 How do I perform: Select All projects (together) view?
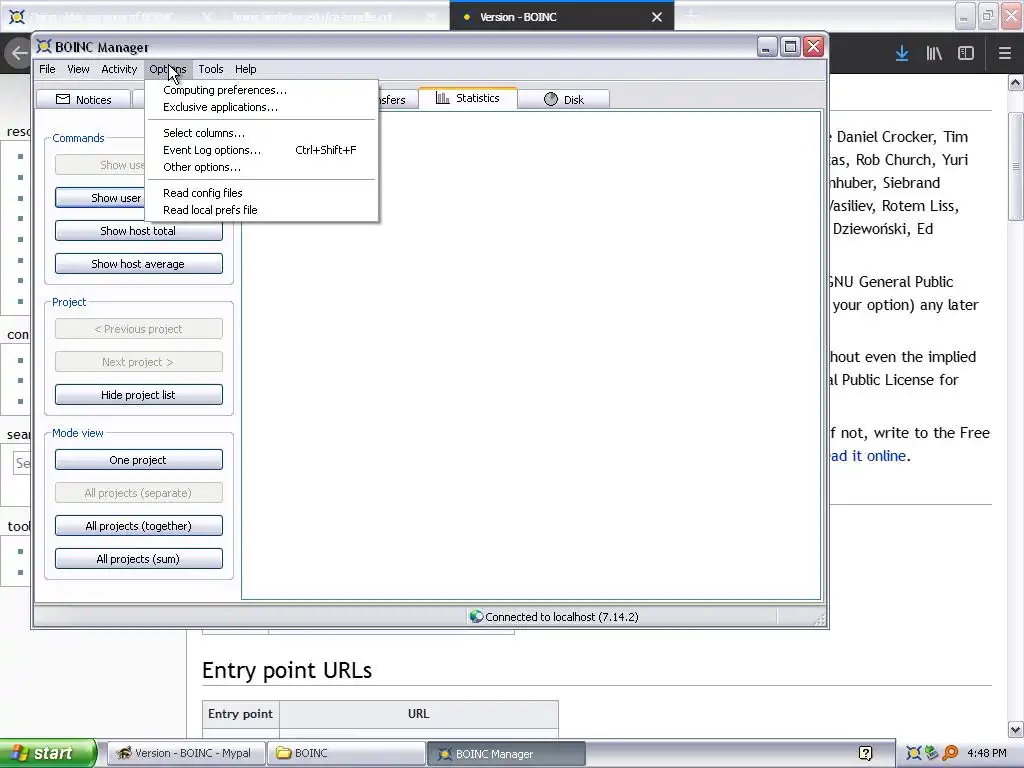click(138, 526)
